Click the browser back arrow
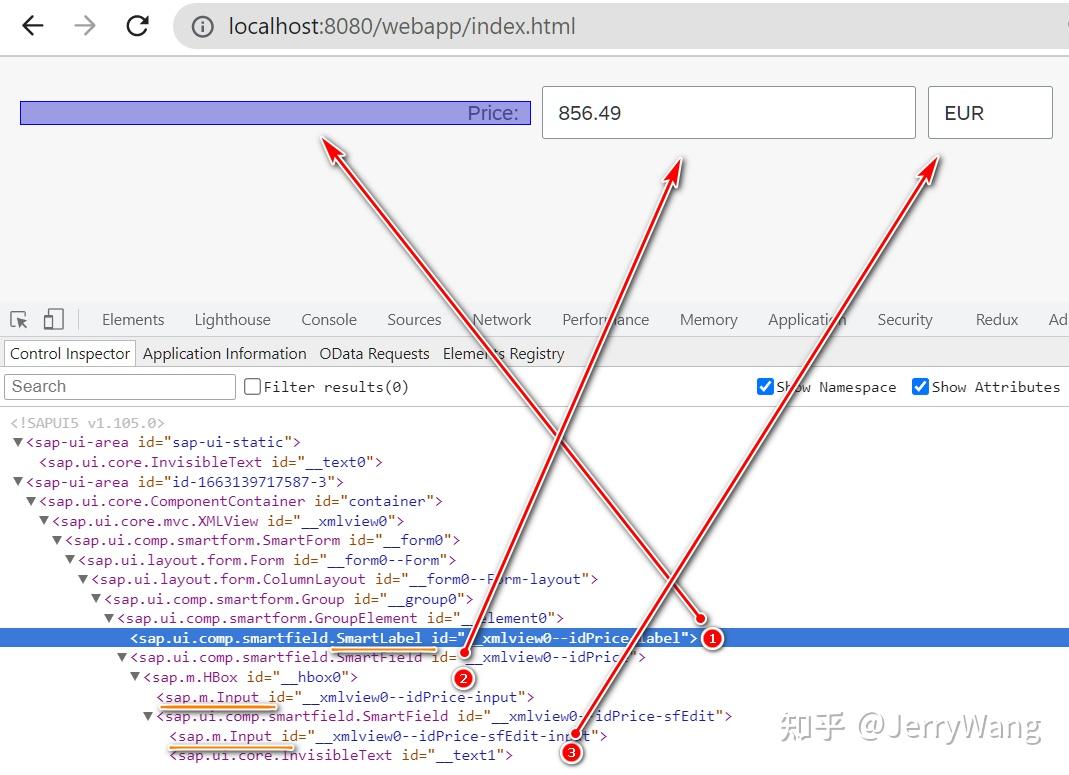1069x775 pixels. click(33, 26)
